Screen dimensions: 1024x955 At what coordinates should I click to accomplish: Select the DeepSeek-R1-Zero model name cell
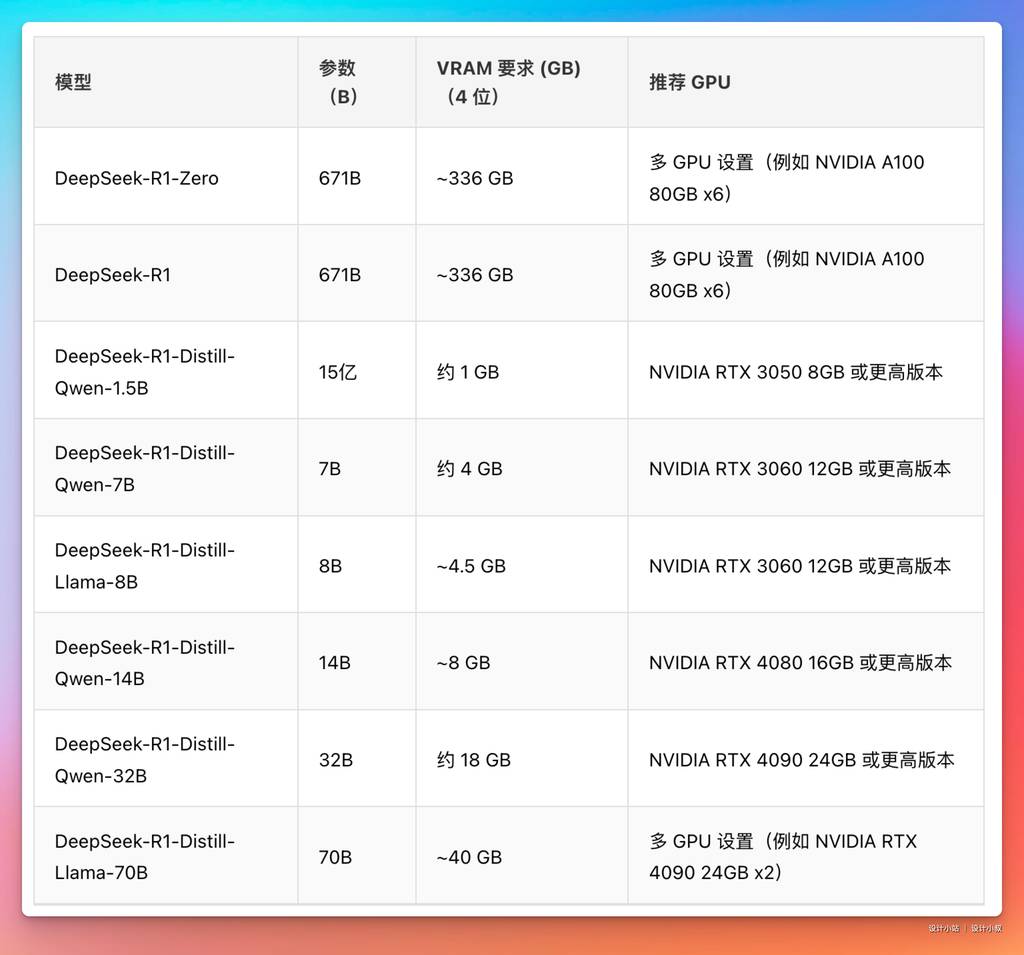pyautogui.click(x=136, y=178)
